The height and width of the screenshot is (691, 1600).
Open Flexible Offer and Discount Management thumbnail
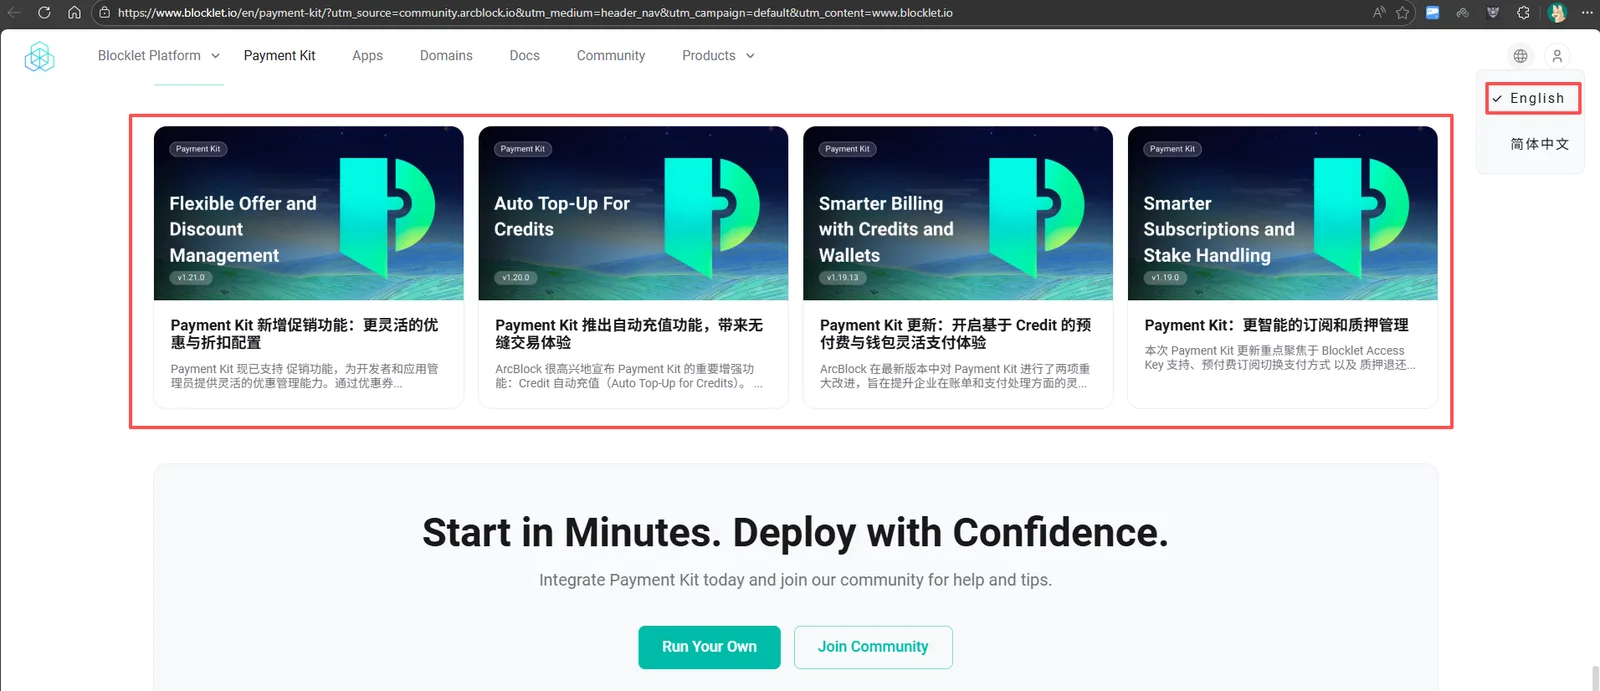(309, 213)
